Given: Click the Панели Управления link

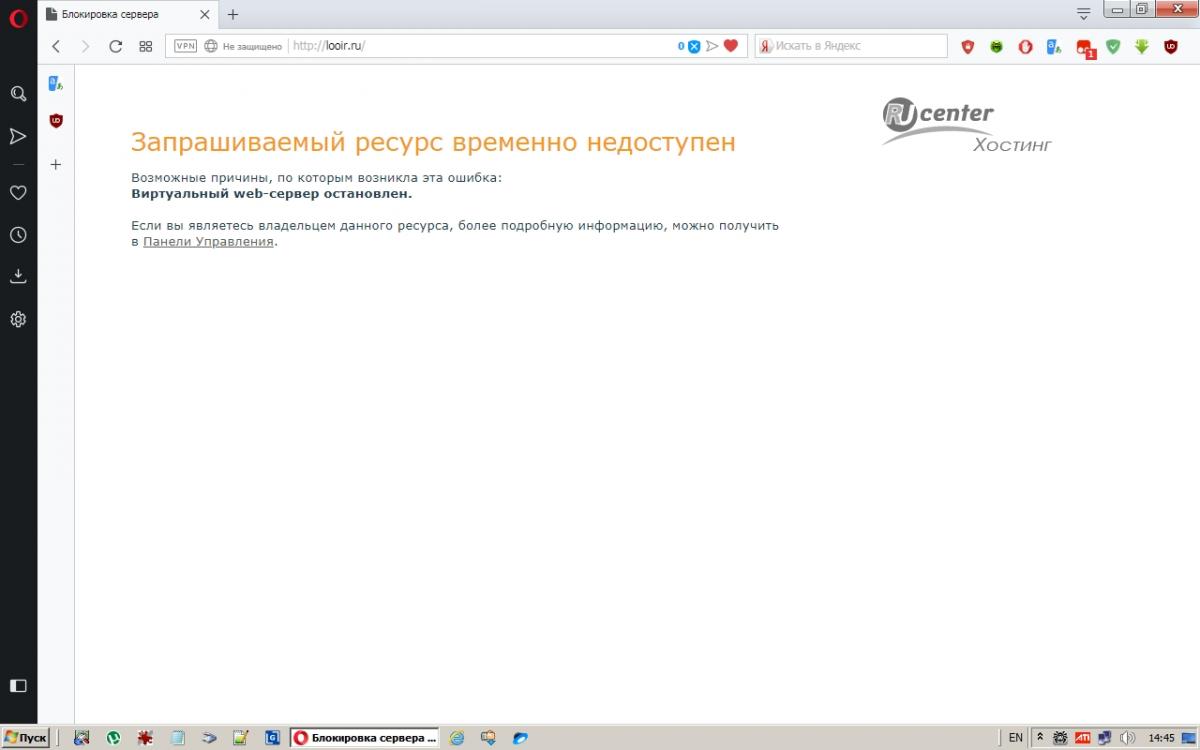Looking at the screenshot, I should coord(208,242).
